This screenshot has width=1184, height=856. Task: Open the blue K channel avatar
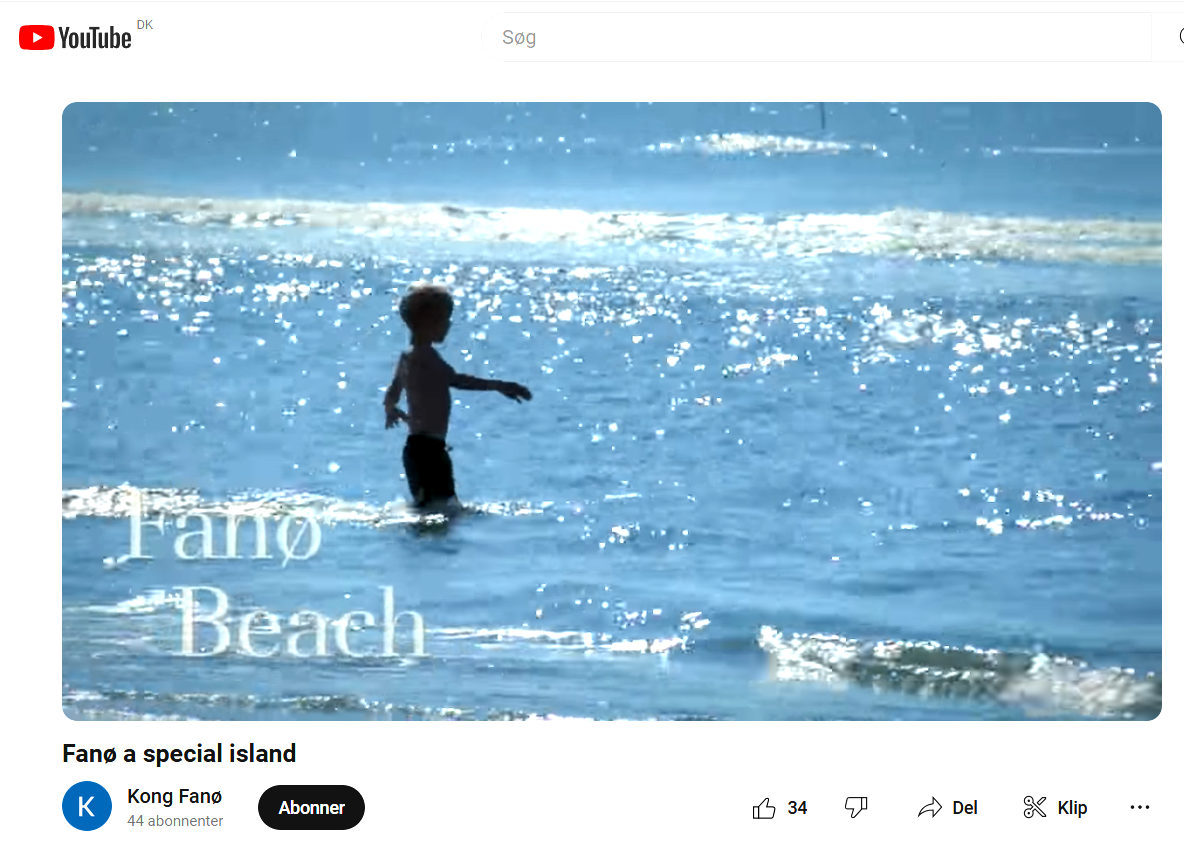tap(87, 806)
